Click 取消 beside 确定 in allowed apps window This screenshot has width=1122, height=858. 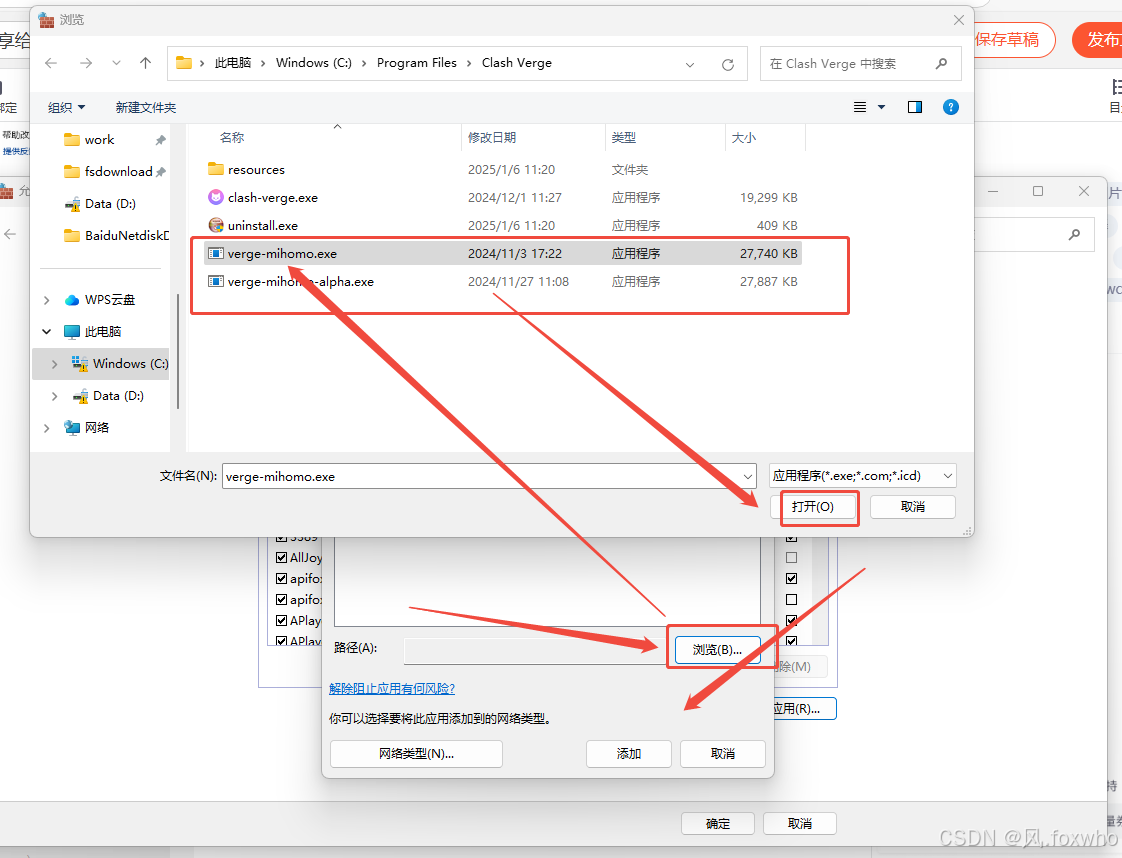point(799,824)
